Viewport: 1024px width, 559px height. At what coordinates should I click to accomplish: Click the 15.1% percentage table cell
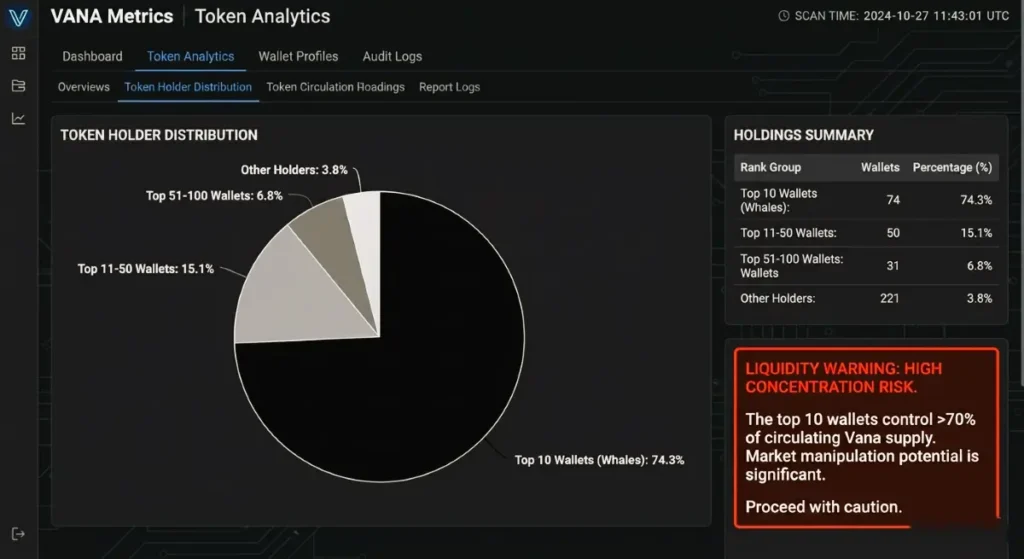tap(976, 232)
